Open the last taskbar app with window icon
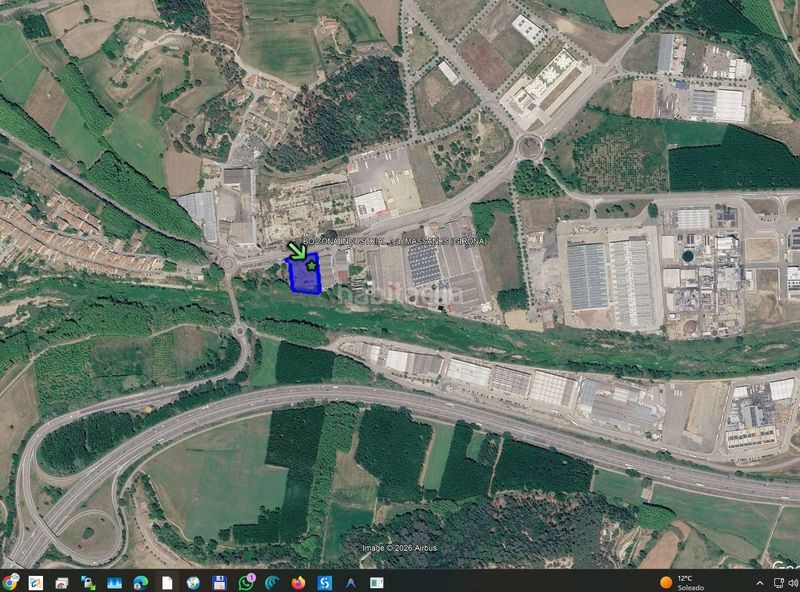The image size is (800, 592). click(x=377, y=582)
